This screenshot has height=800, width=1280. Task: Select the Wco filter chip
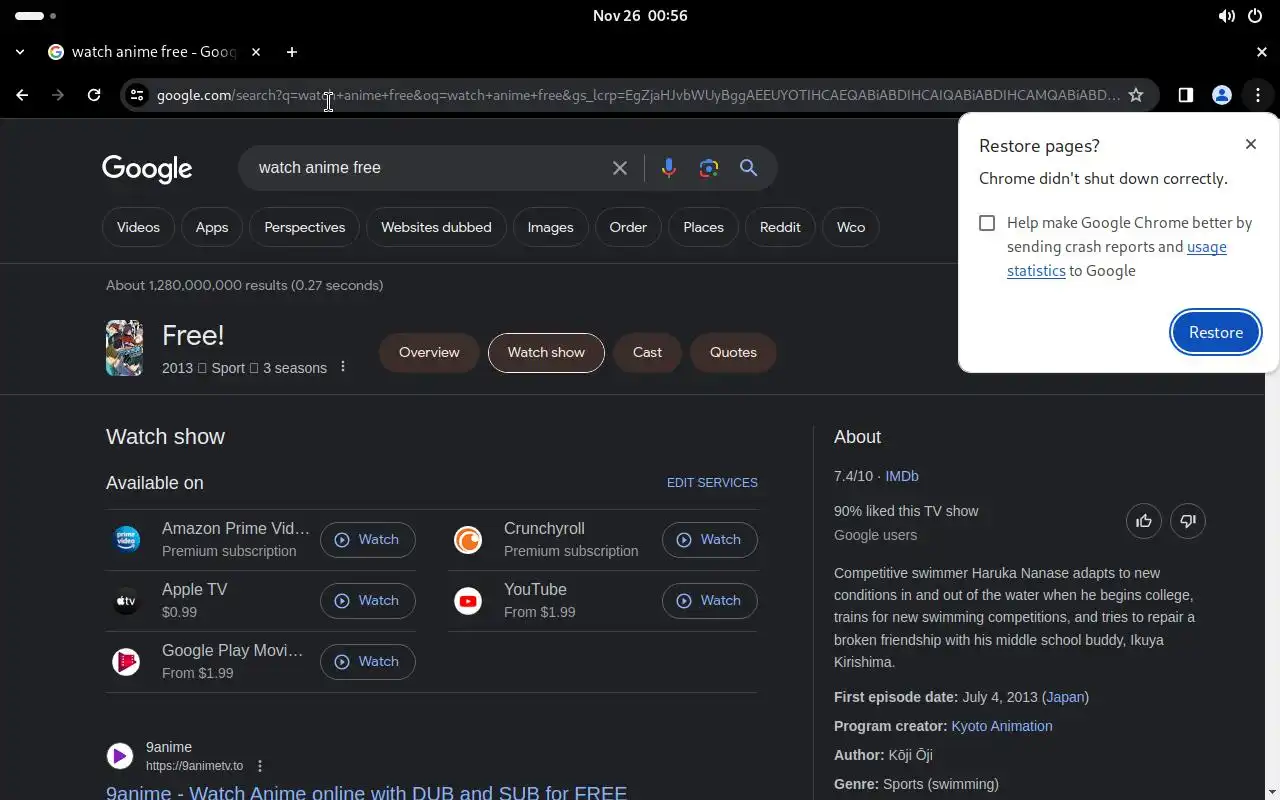(851, 227)
